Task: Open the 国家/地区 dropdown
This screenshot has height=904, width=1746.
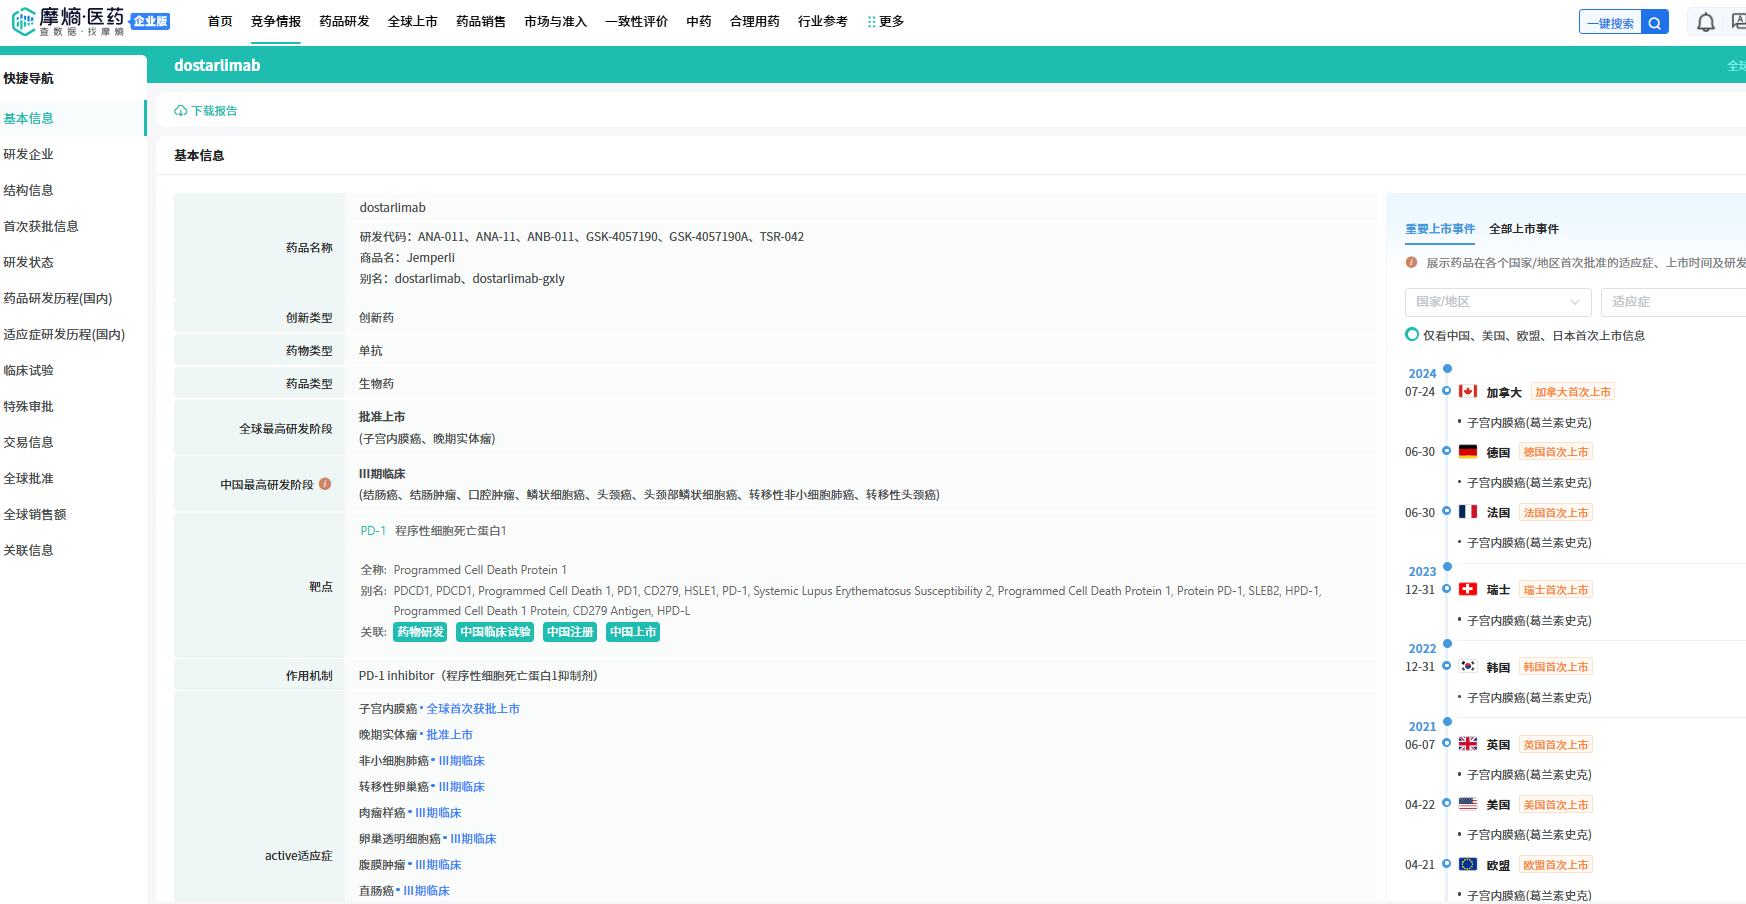Action: tap(1497, 302)
